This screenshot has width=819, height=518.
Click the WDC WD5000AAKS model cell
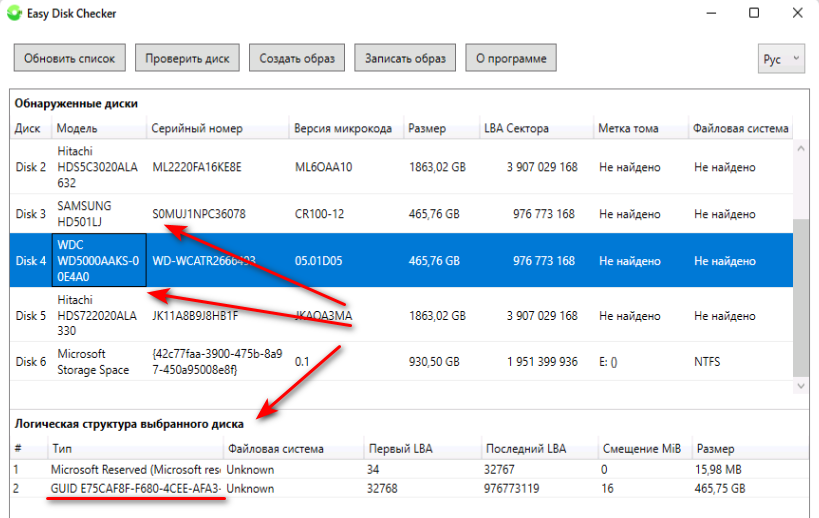[99, 261]
